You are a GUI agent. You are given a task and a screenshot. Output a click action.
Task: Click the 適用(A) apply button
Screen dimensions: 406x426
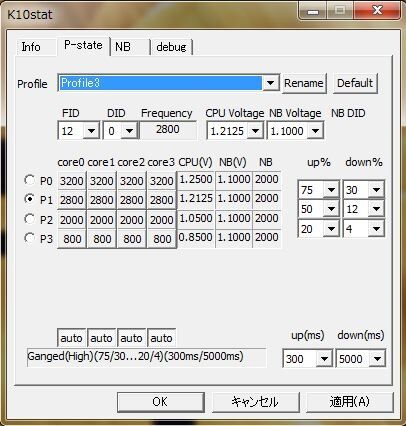(349, 402)
